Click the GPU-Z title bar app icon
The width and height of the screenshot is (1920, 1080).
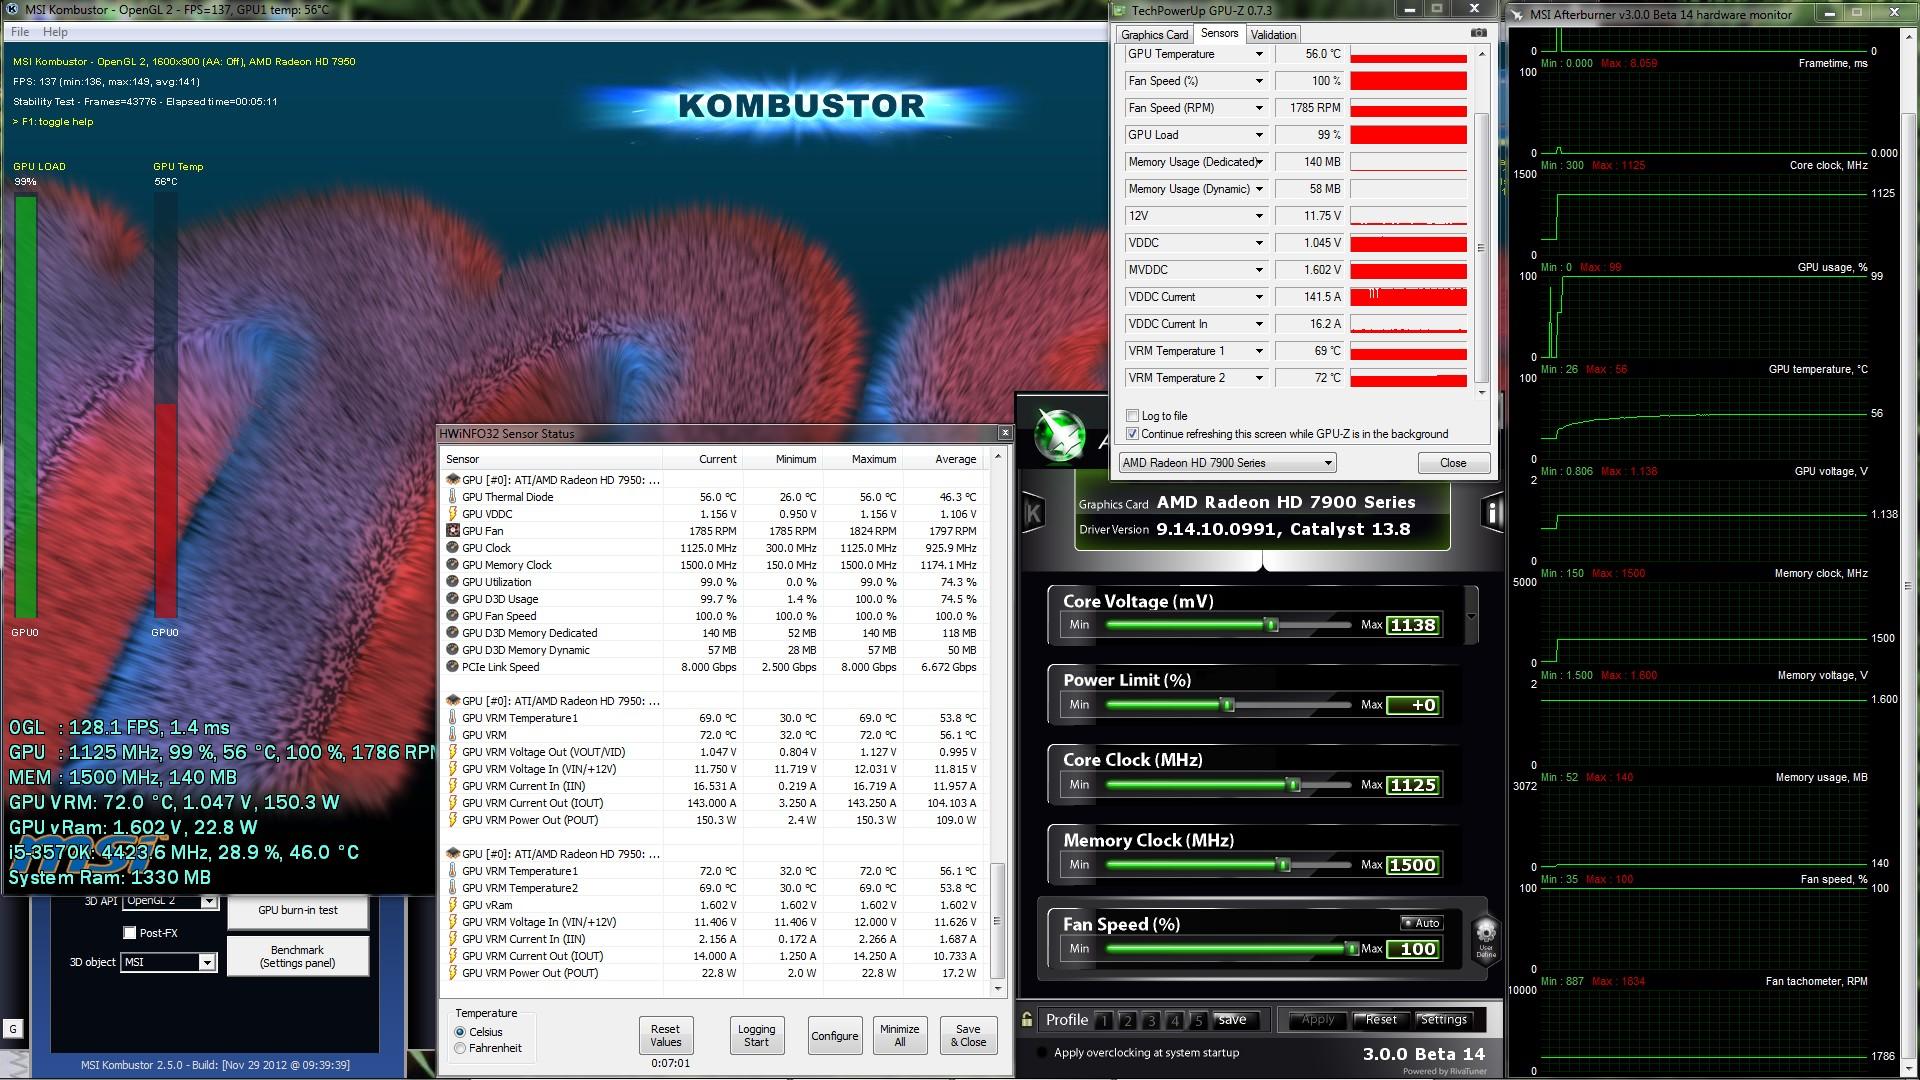point(1121,10)
